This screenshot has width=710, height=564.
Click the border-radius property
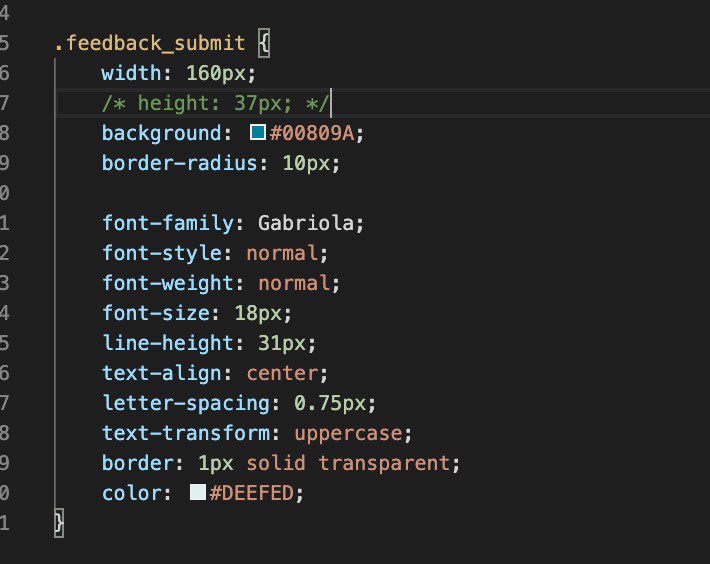click(x=180, y=163)
